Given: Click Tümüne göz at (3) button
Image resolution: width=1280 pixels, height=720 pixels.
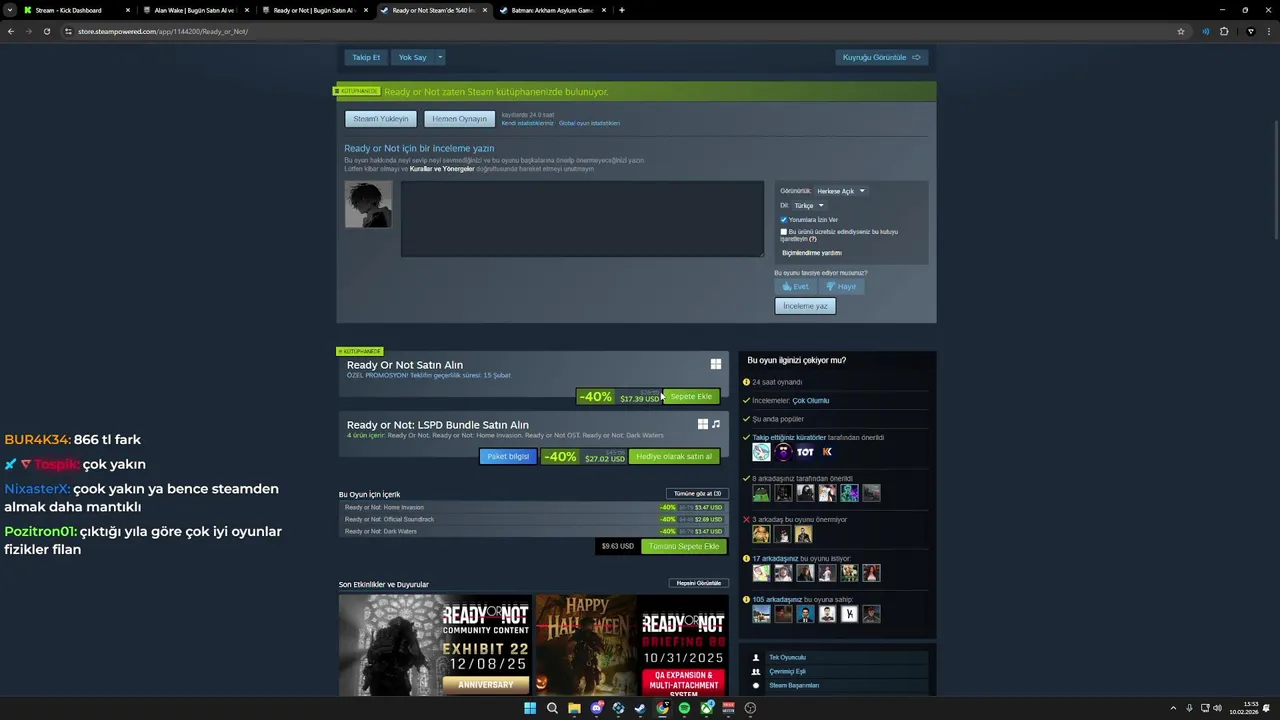Looking at the screenshot, I should coord(697,493).
